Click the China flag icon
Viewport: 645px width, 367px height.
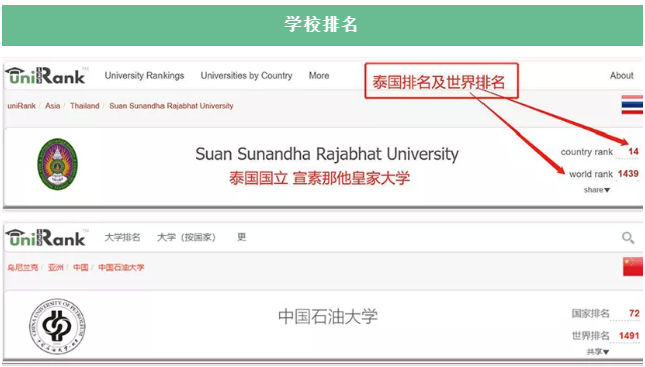tap(633, 266)
